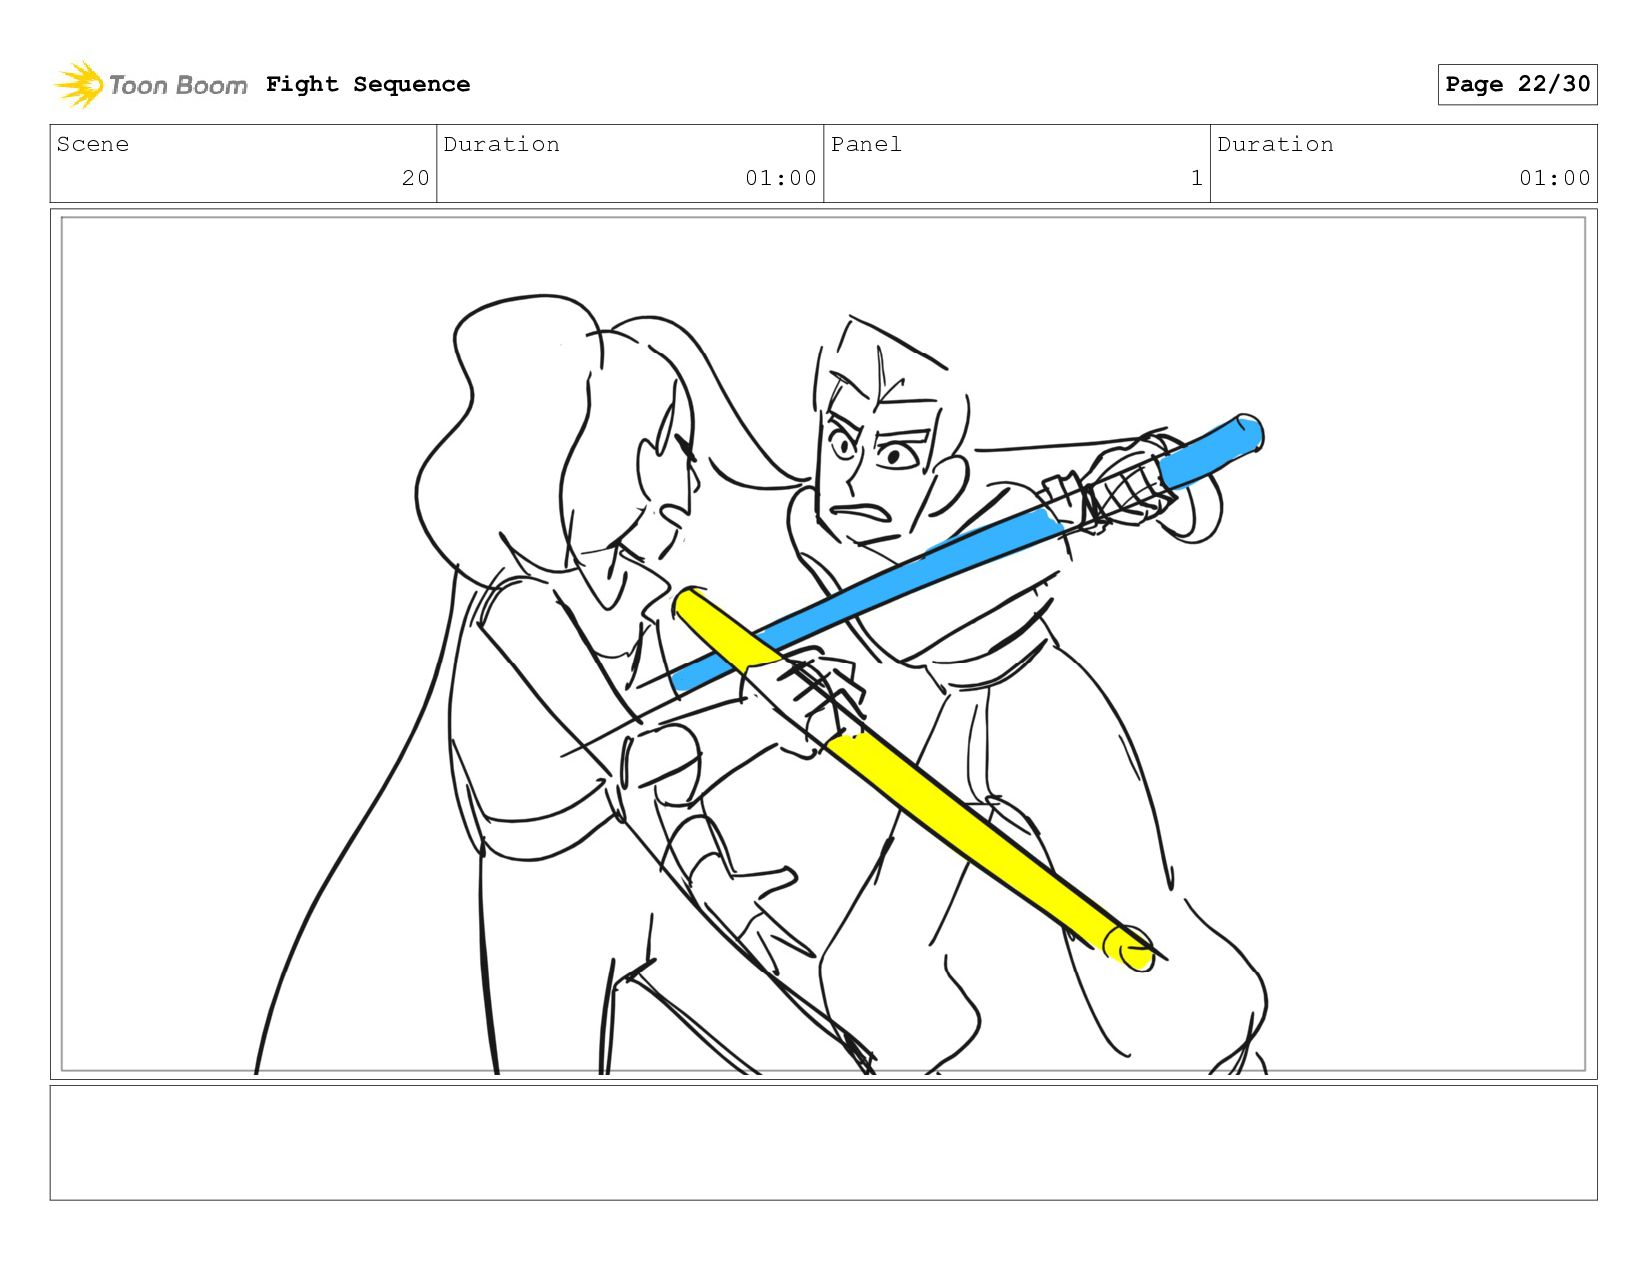
Task: Click the 'Page 22/30' box
Action: (1517, 84)
